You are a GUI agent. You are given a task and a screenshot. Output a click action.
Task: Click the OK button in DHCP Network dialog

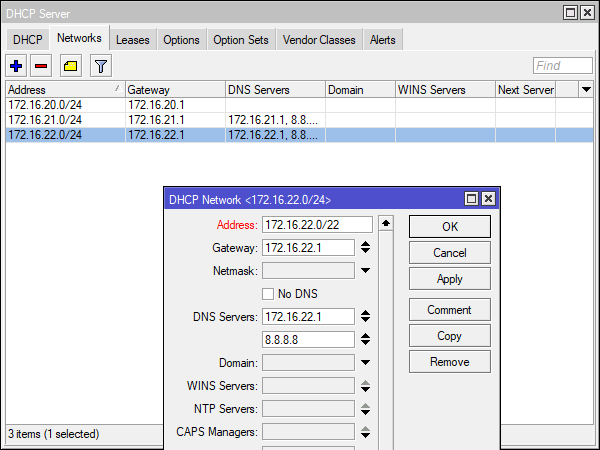[x=450, y=227]
